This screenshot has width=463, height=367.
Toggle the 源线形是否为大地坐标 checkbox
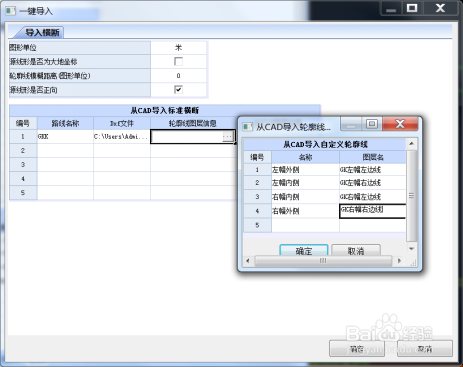[178, 61]
